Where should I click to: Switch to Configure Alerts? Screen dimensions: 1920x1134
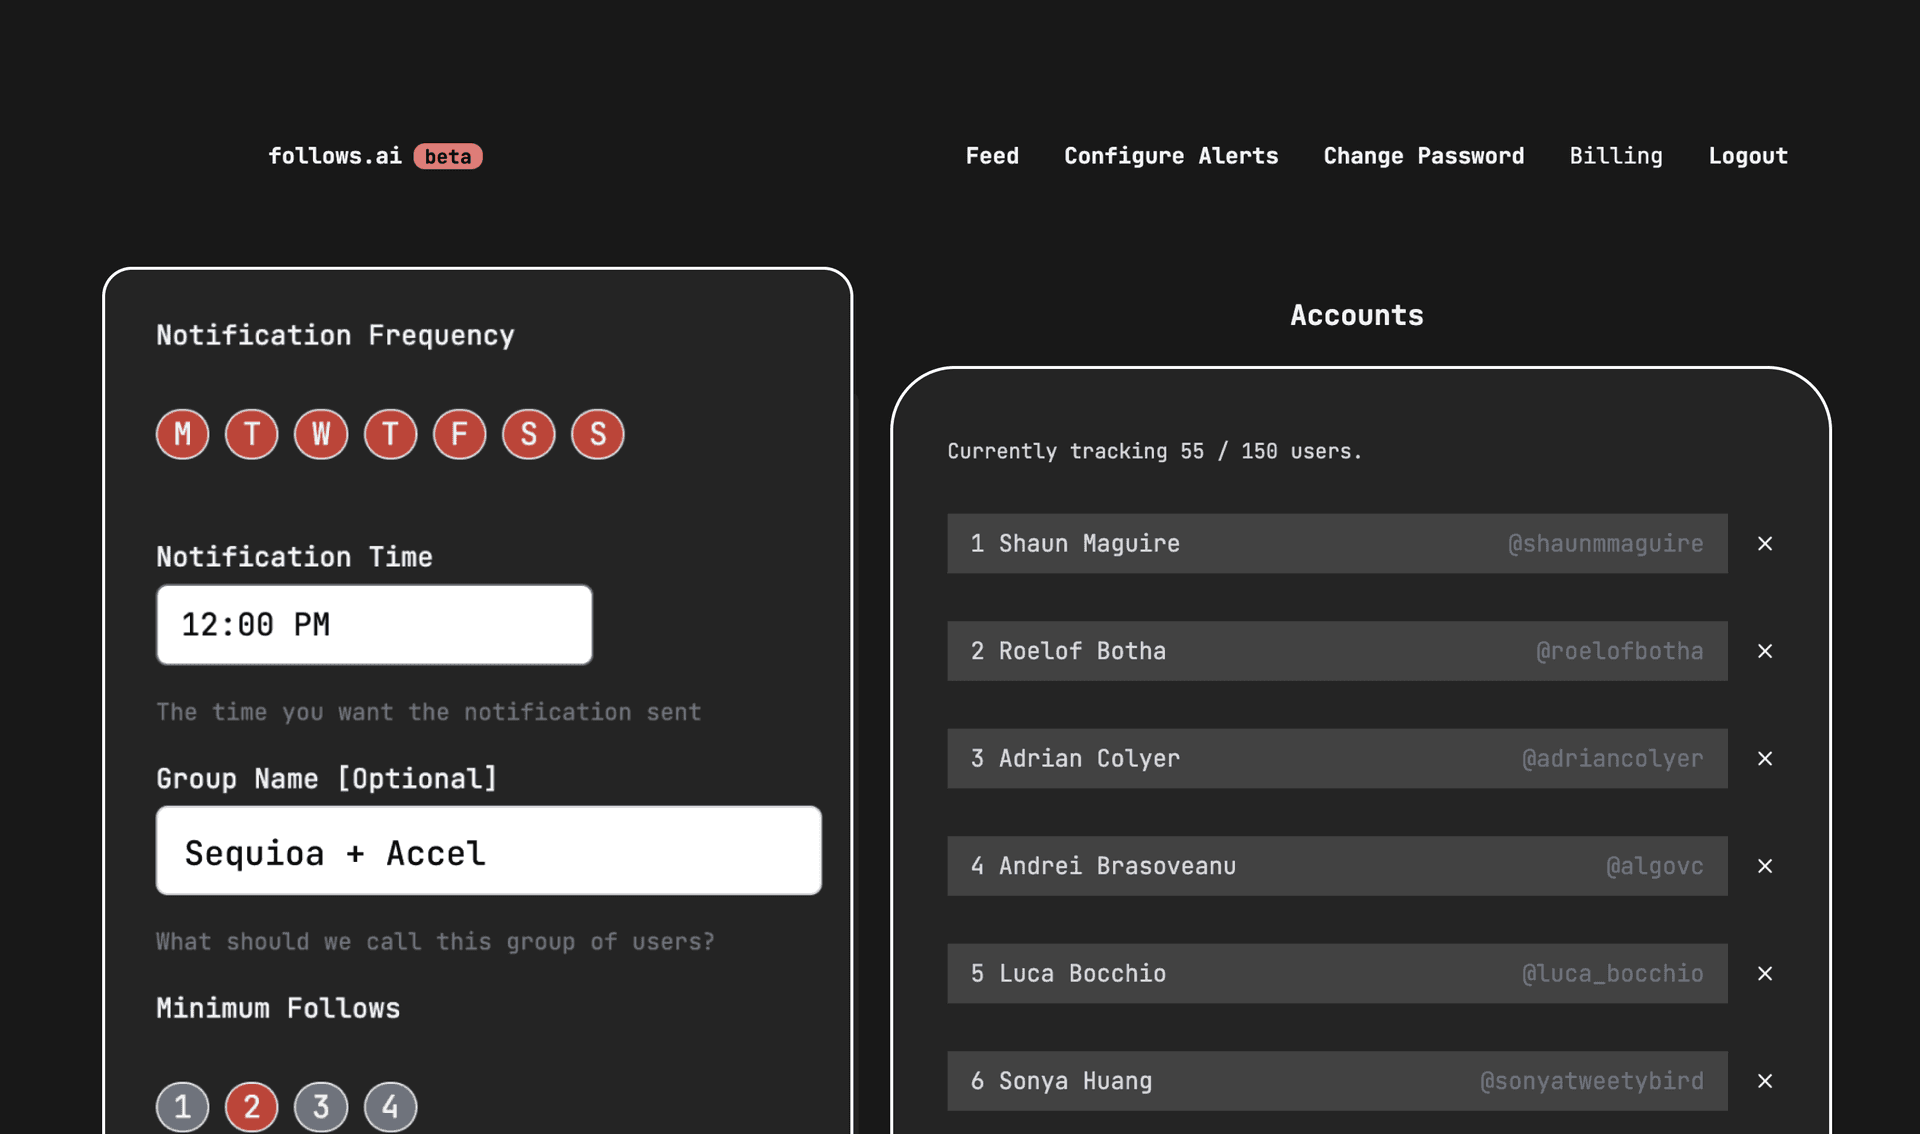tap(1171, 156)
